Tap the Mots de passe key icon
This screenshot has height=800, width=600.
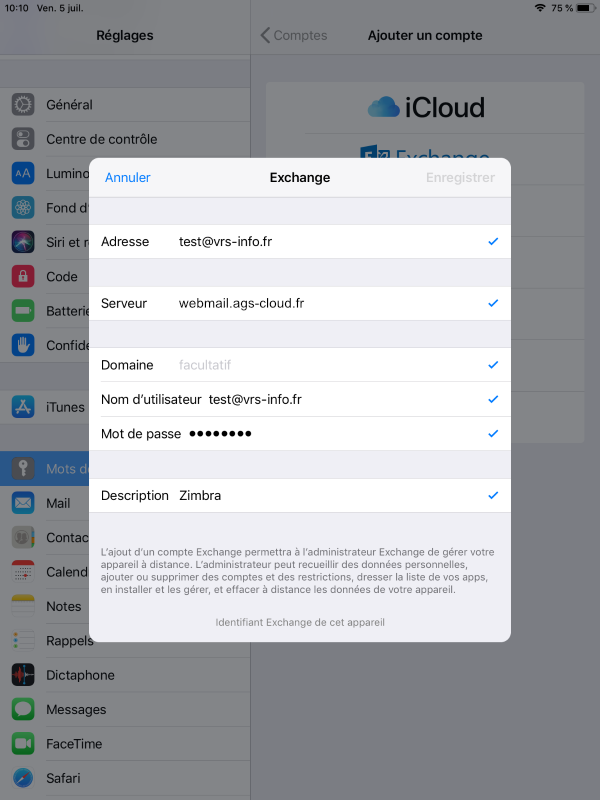(x=23, y=468)
